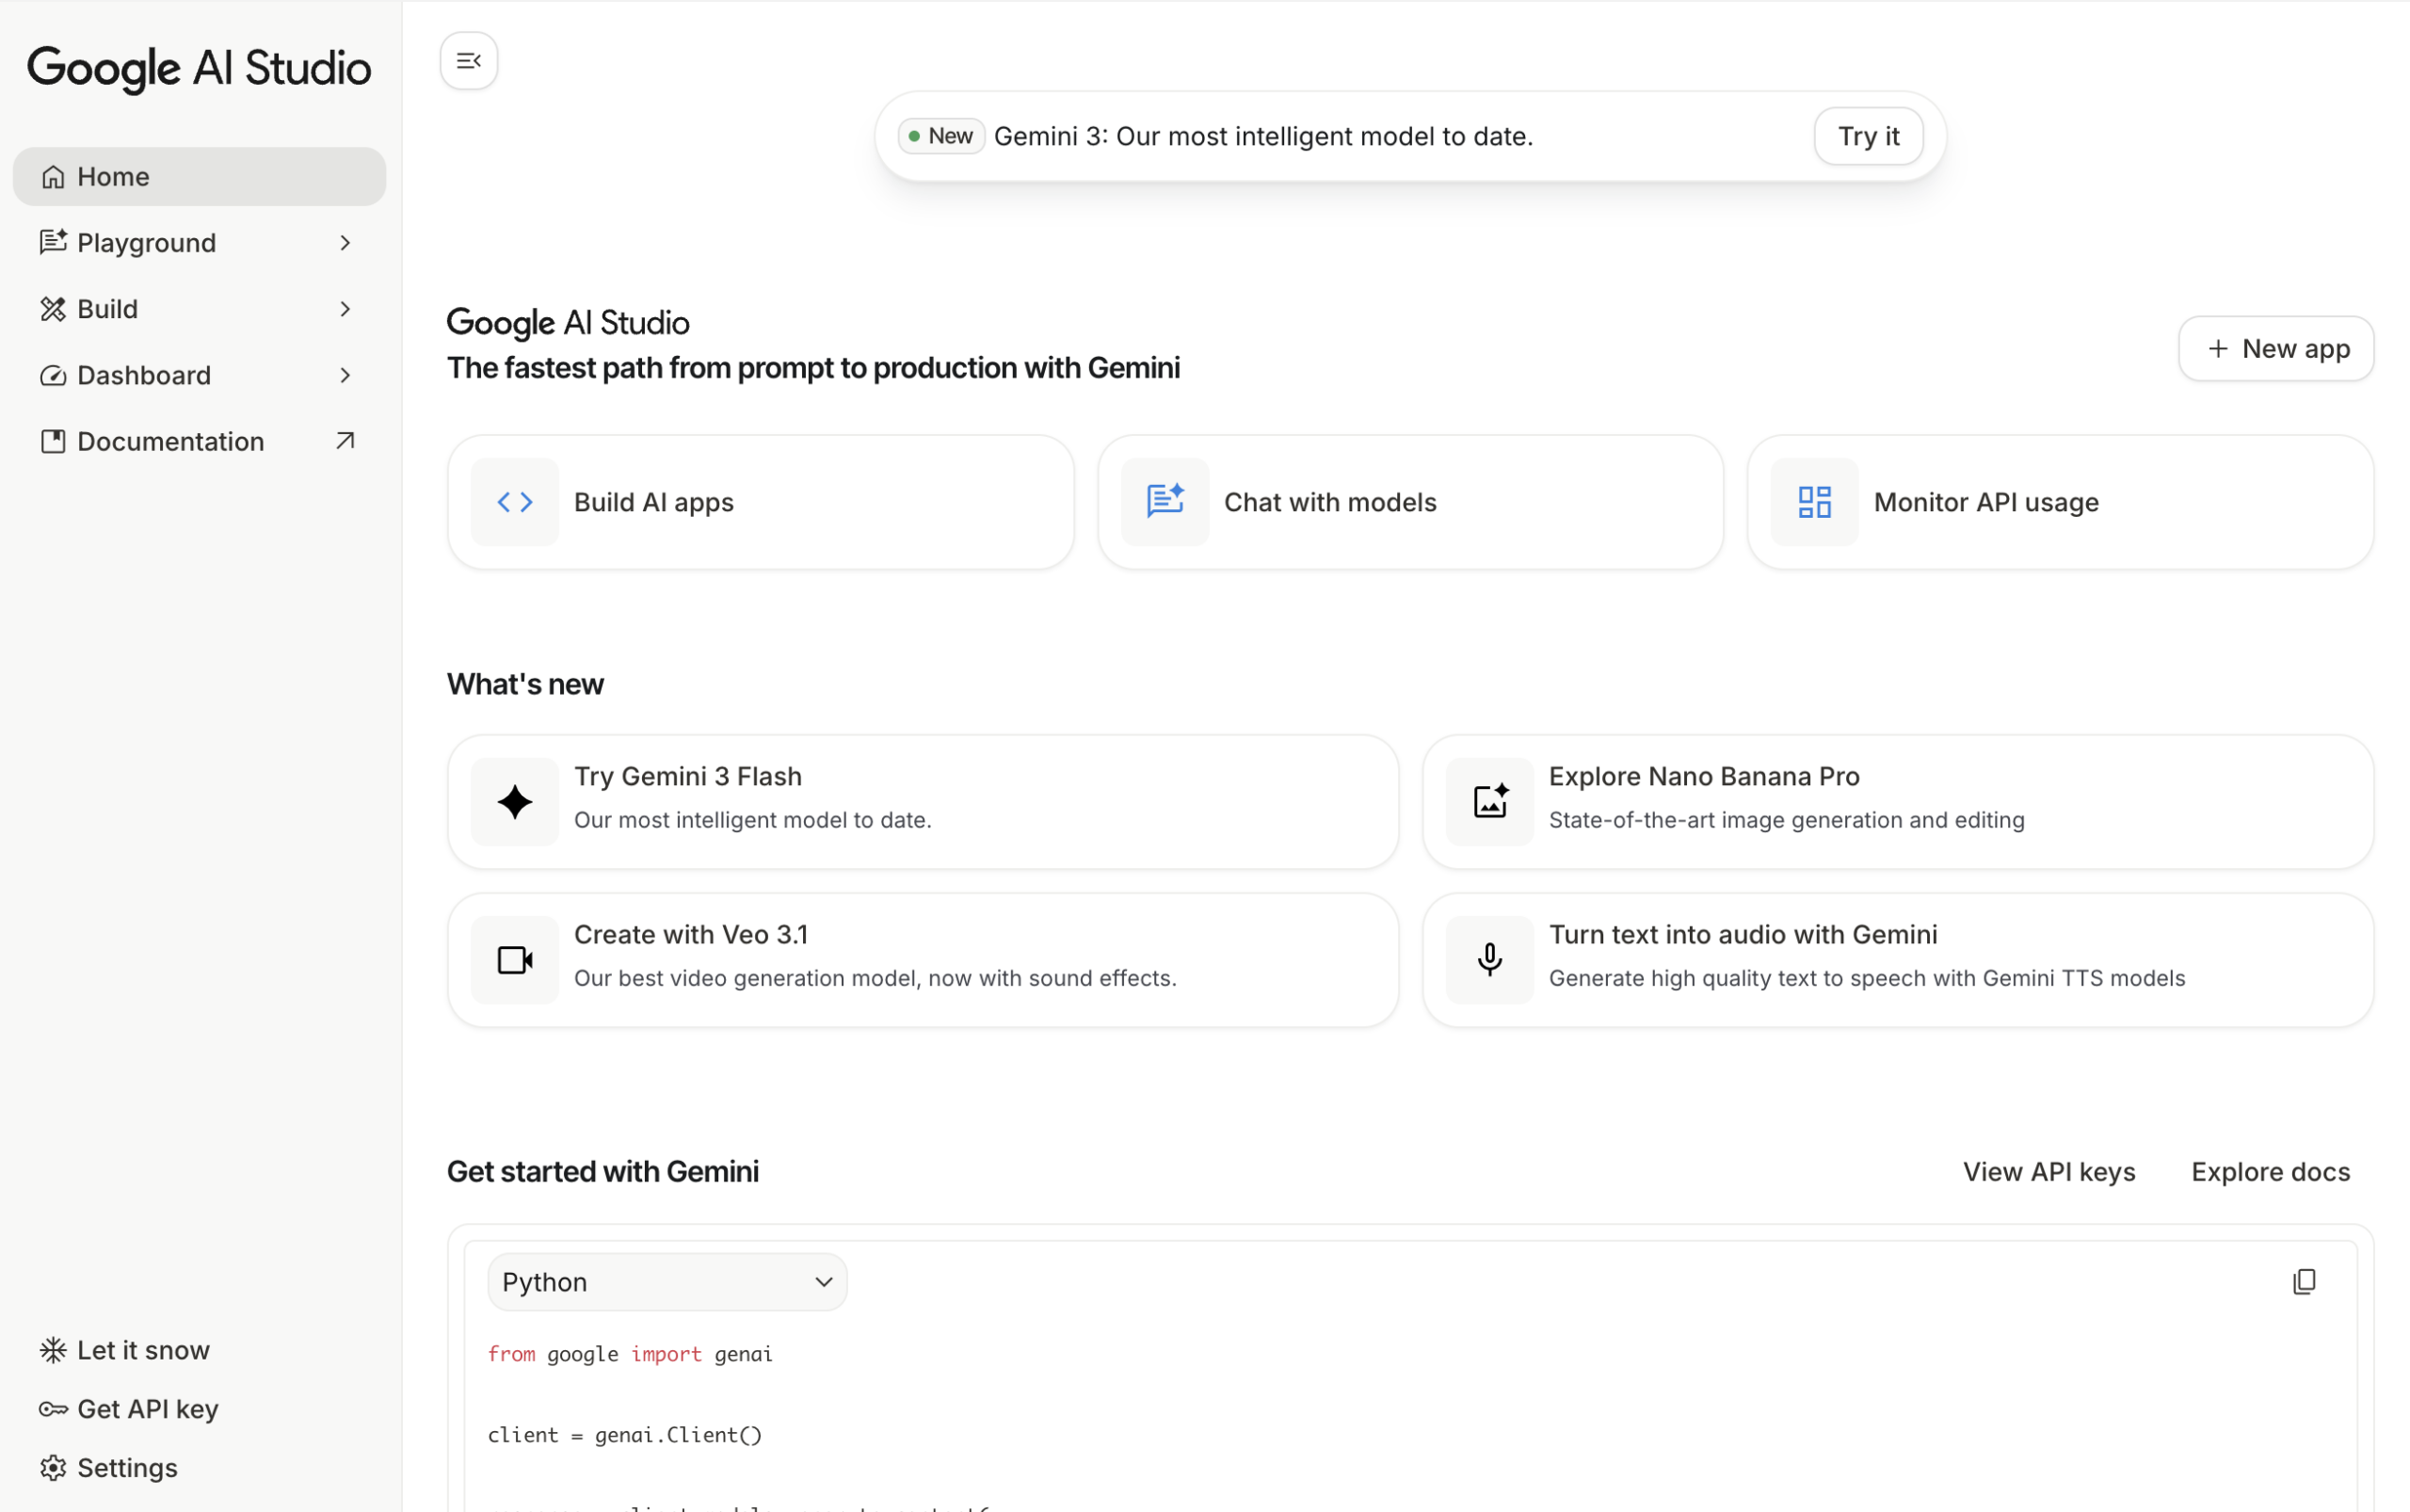
Task: Select the Try Gemini 3 Flash card
Action: point(922,801)
